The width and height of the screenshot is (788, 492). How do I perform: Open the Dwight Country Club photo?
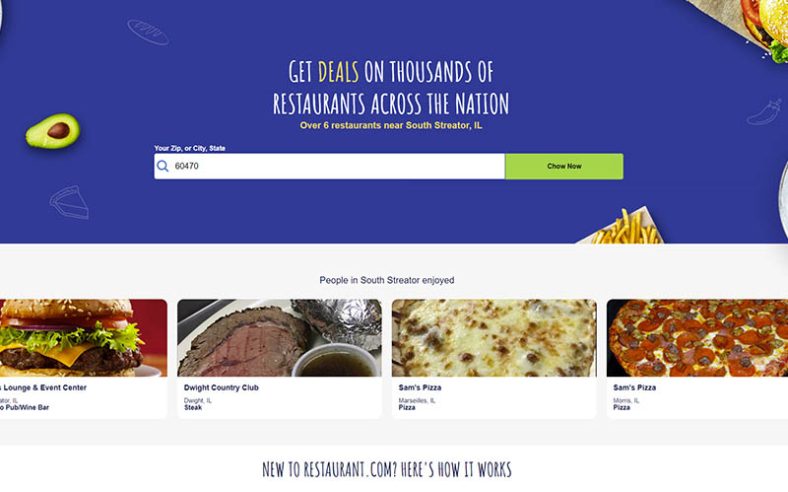pyautogui.click(x=279, y=338)
